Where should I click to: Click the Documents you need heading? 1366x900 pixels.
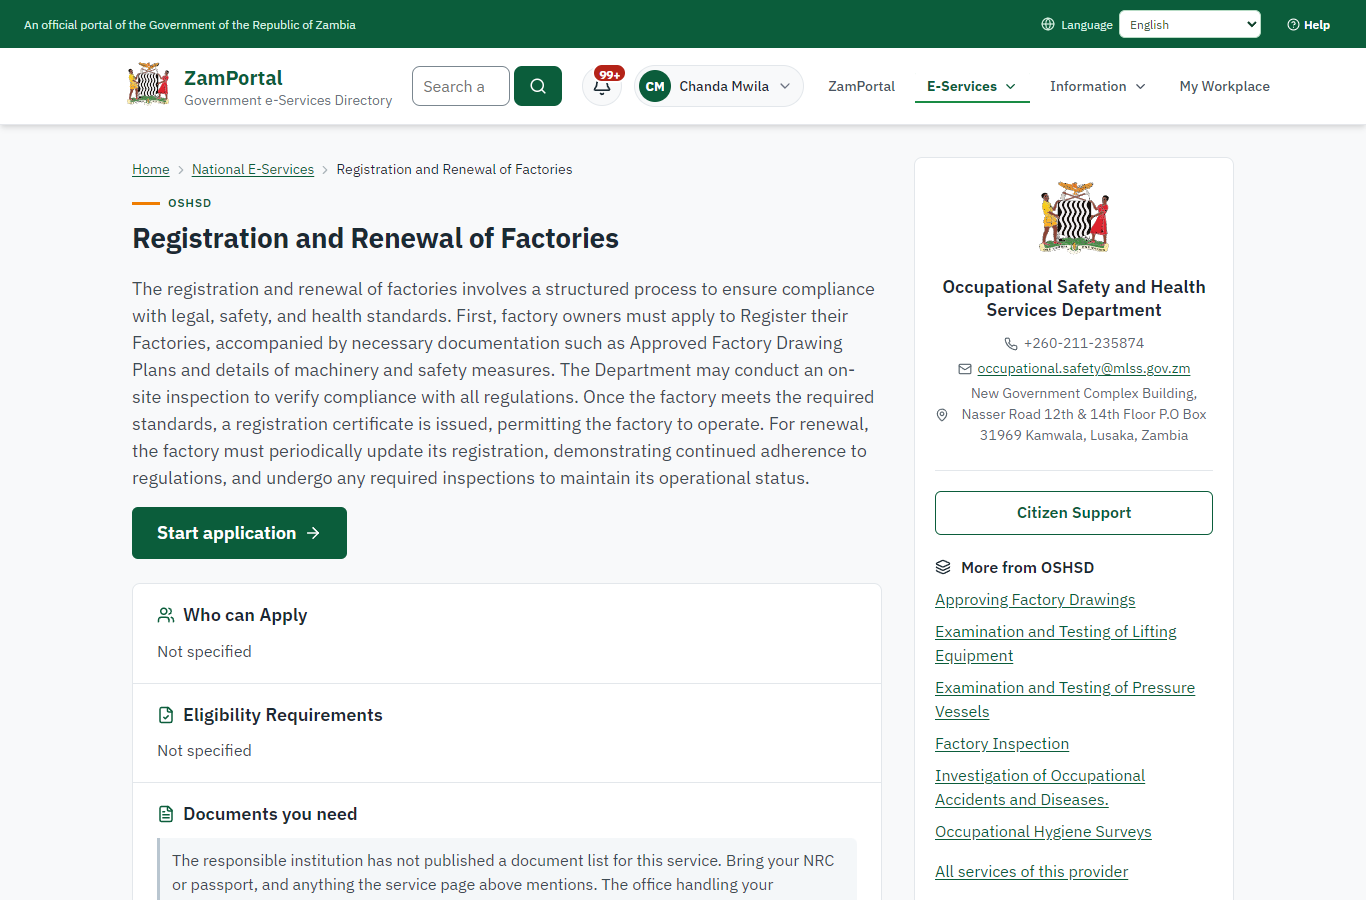click(x=270, y=814)
